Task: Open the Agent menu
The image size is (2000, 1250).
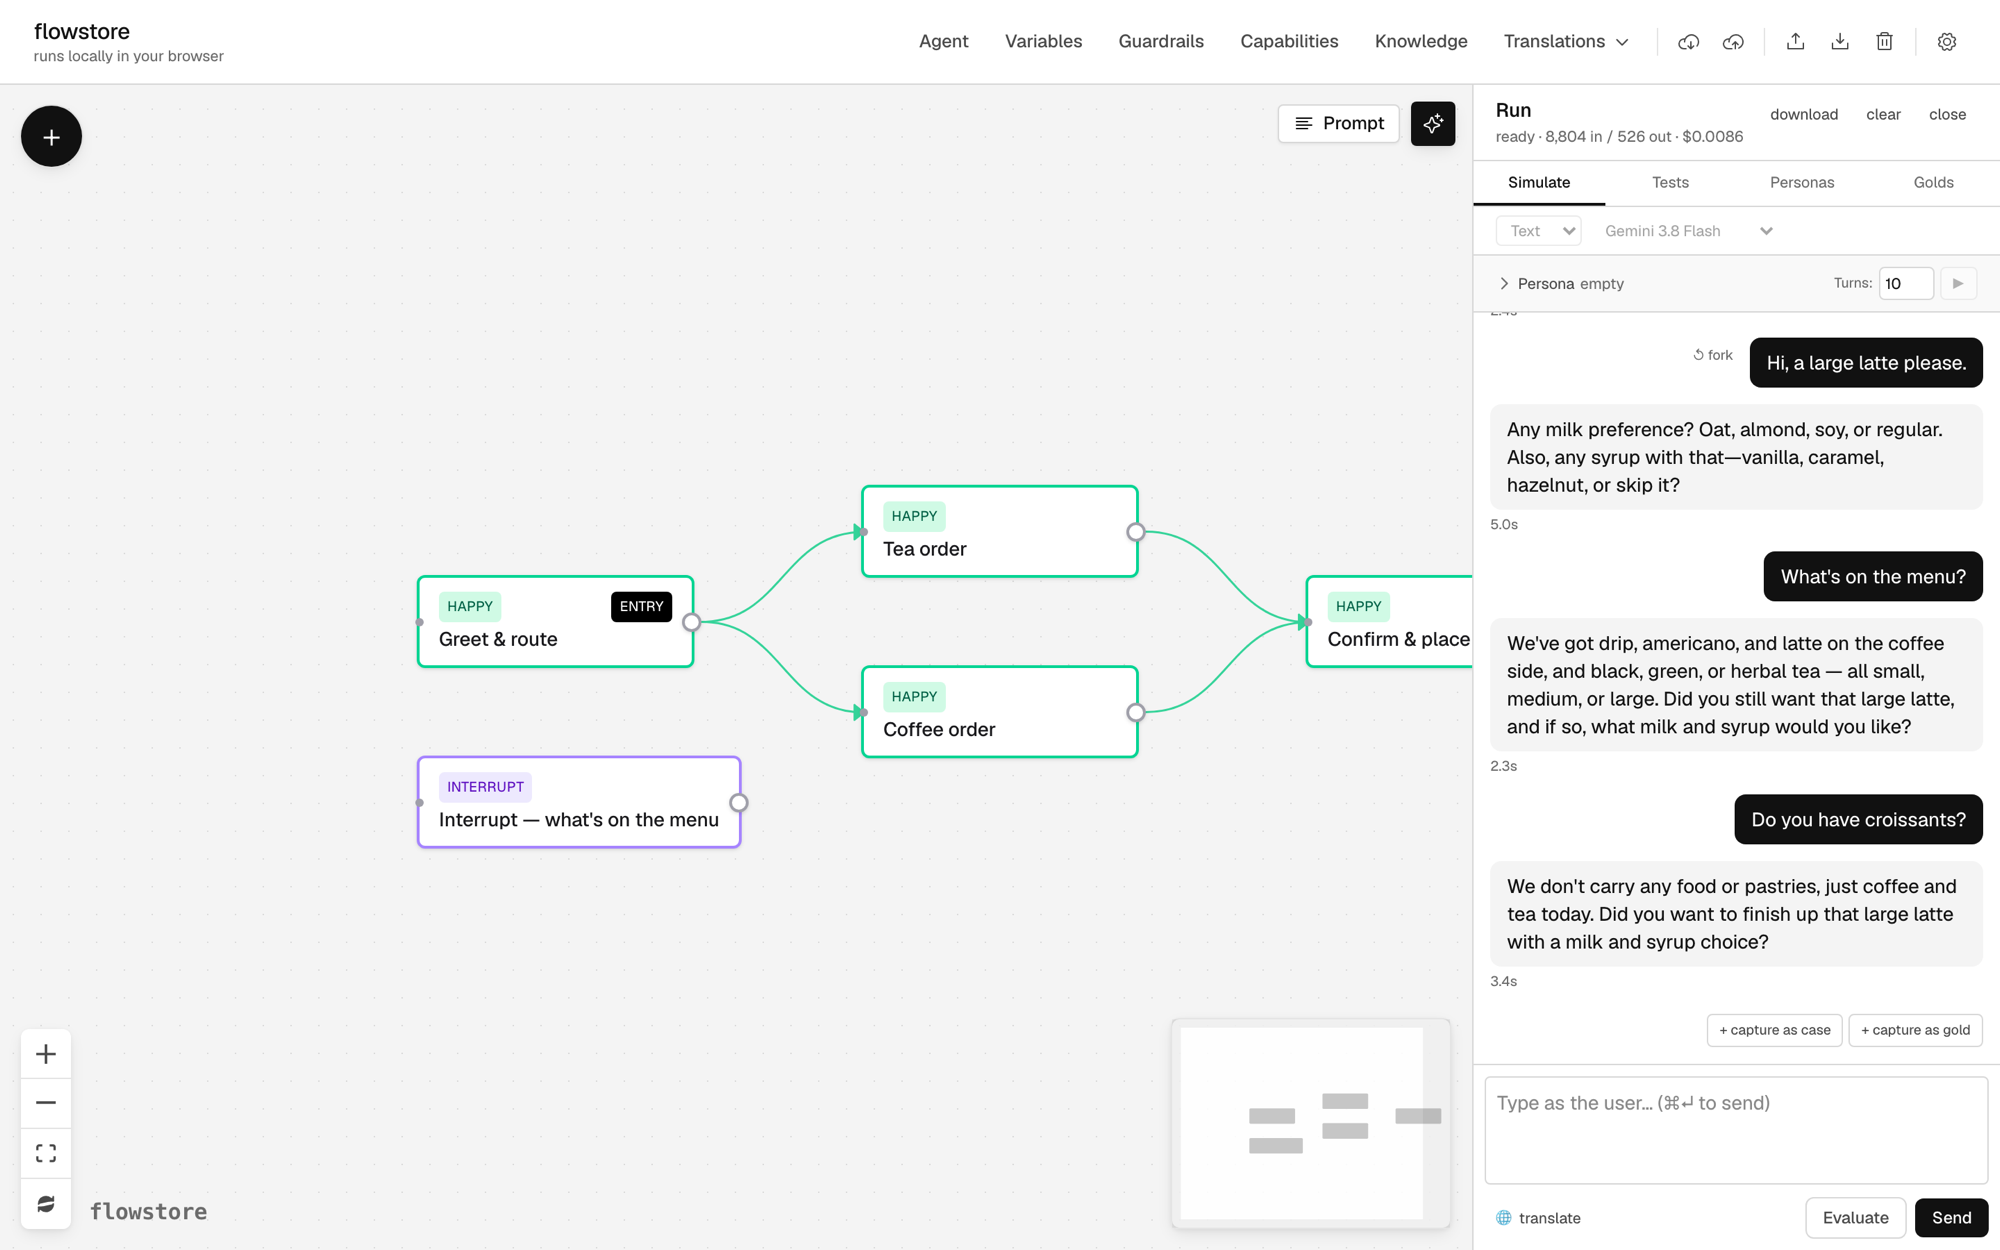Action: click(x=943, y=41)
